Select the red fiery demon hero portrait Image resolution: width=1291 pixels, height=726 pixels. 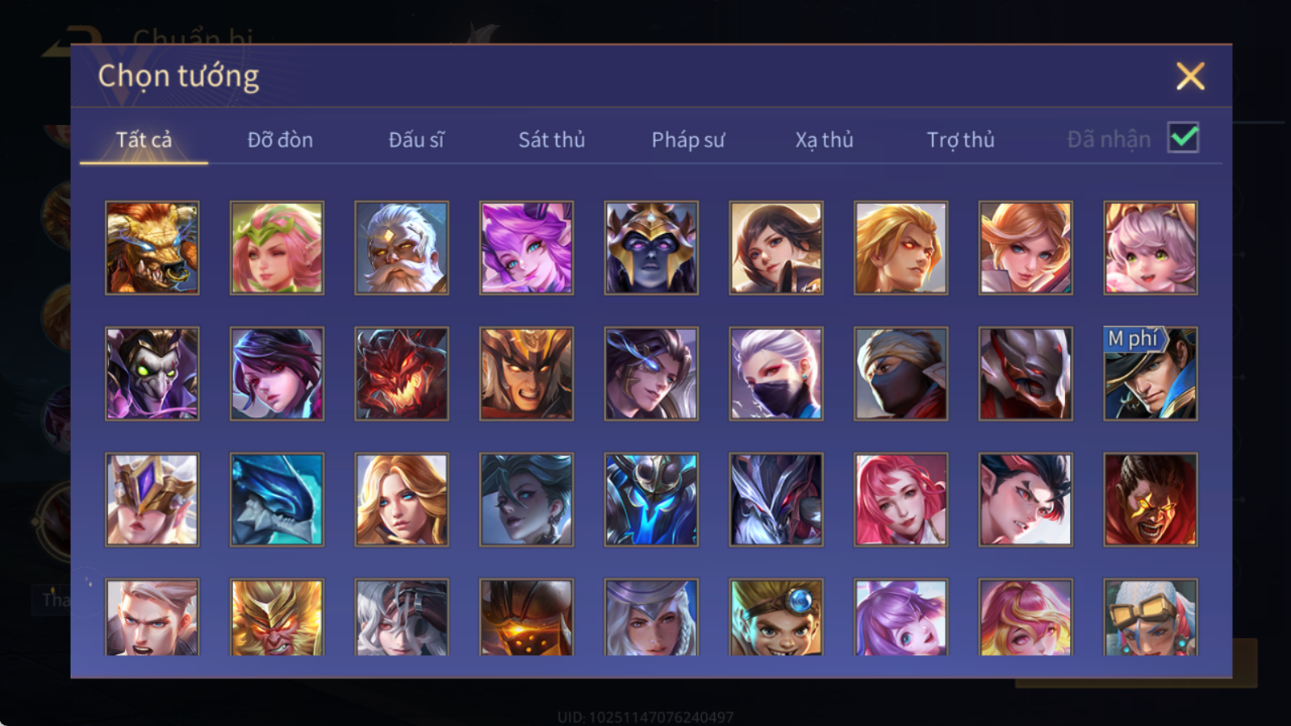pyautogui.click(x=401, y=374)
